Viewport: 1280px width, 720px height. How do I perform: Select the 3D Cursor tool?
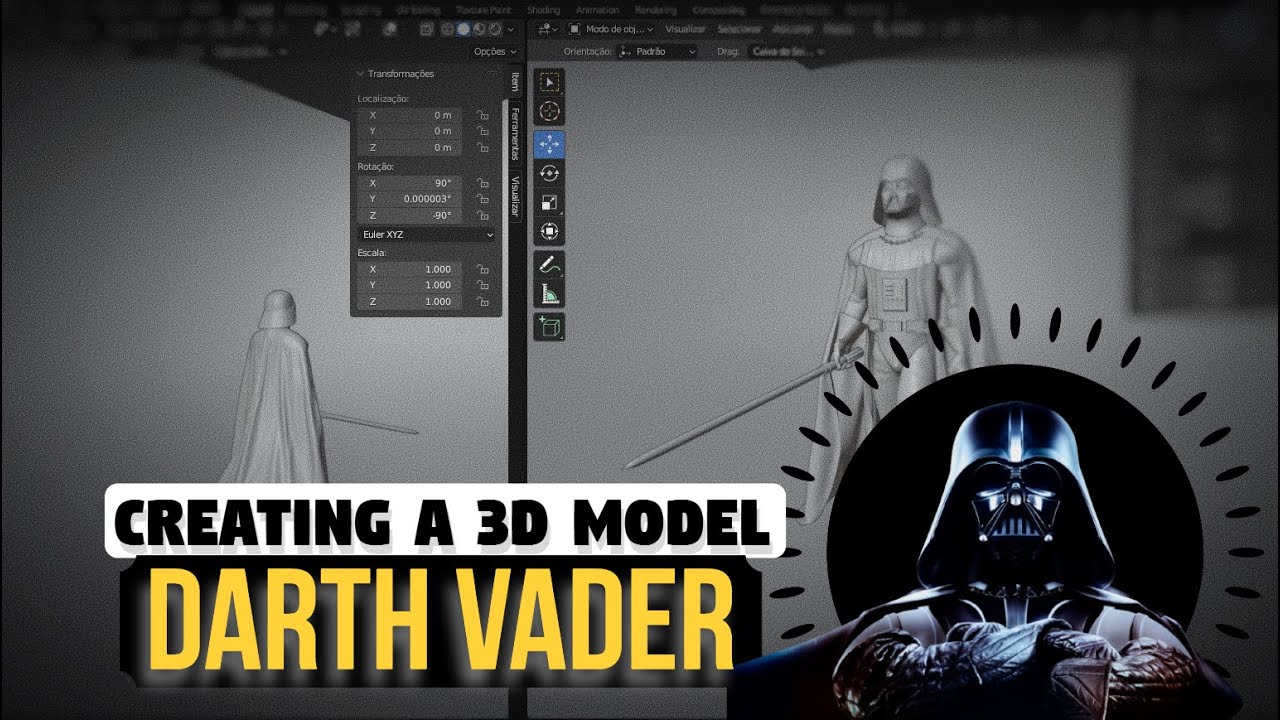[x=549, y=112]
